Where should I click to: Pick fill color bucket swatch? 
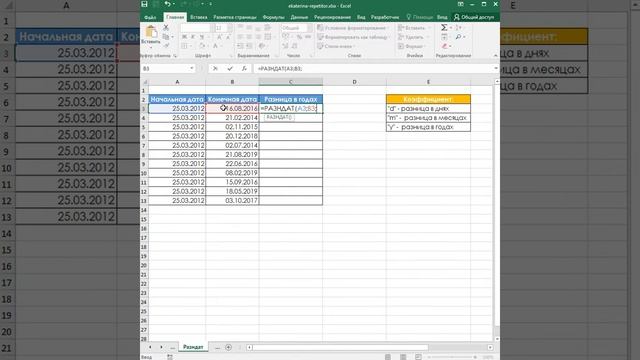[x=202, y=46]
